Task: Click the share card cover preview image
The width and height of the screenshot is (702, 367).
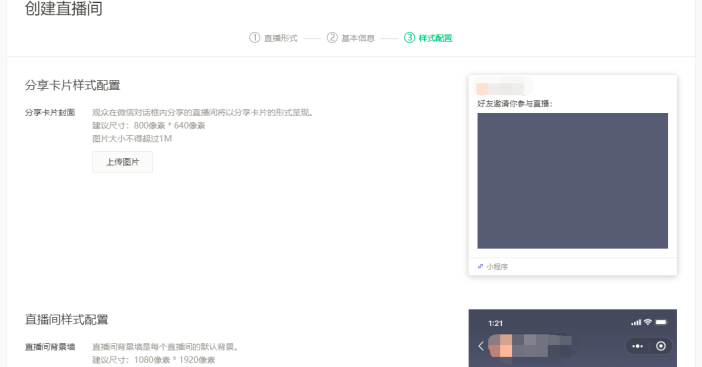Action: (x=572, y=181)
